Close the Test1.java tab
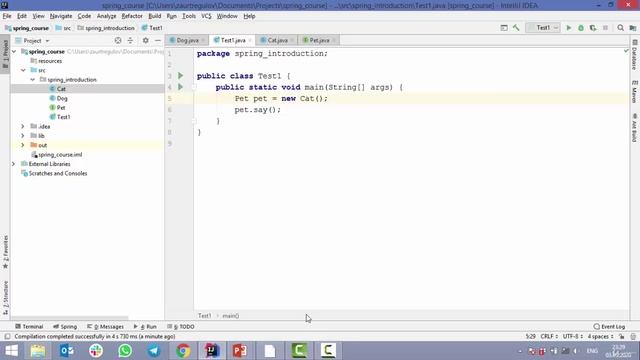This screenshot has height=360, width=640. [250, 40]
